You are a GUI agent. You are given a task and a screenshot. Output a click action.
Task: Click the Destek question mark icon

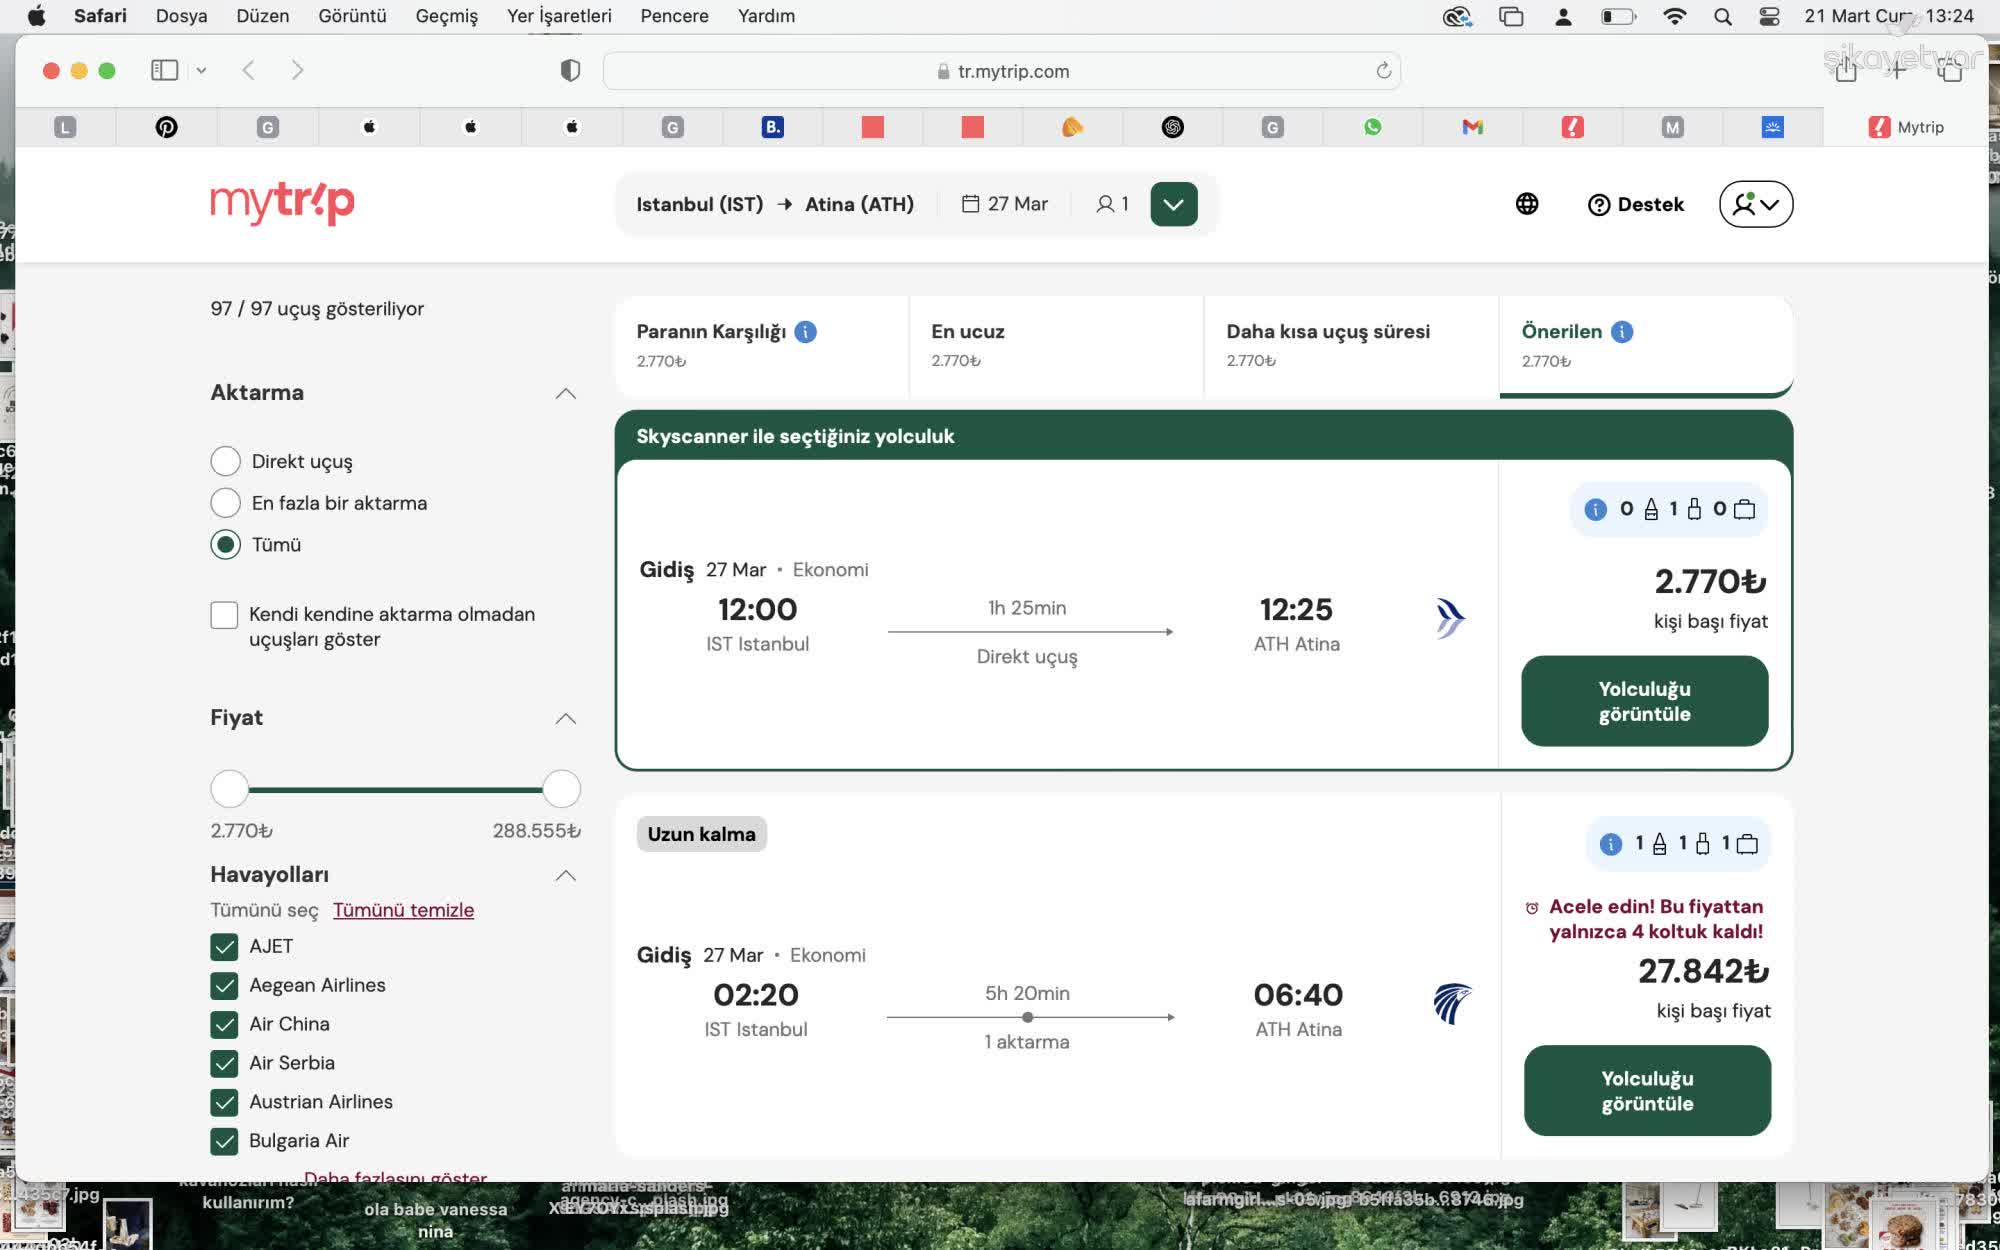pyautogui.click(x=1599, y=203)
